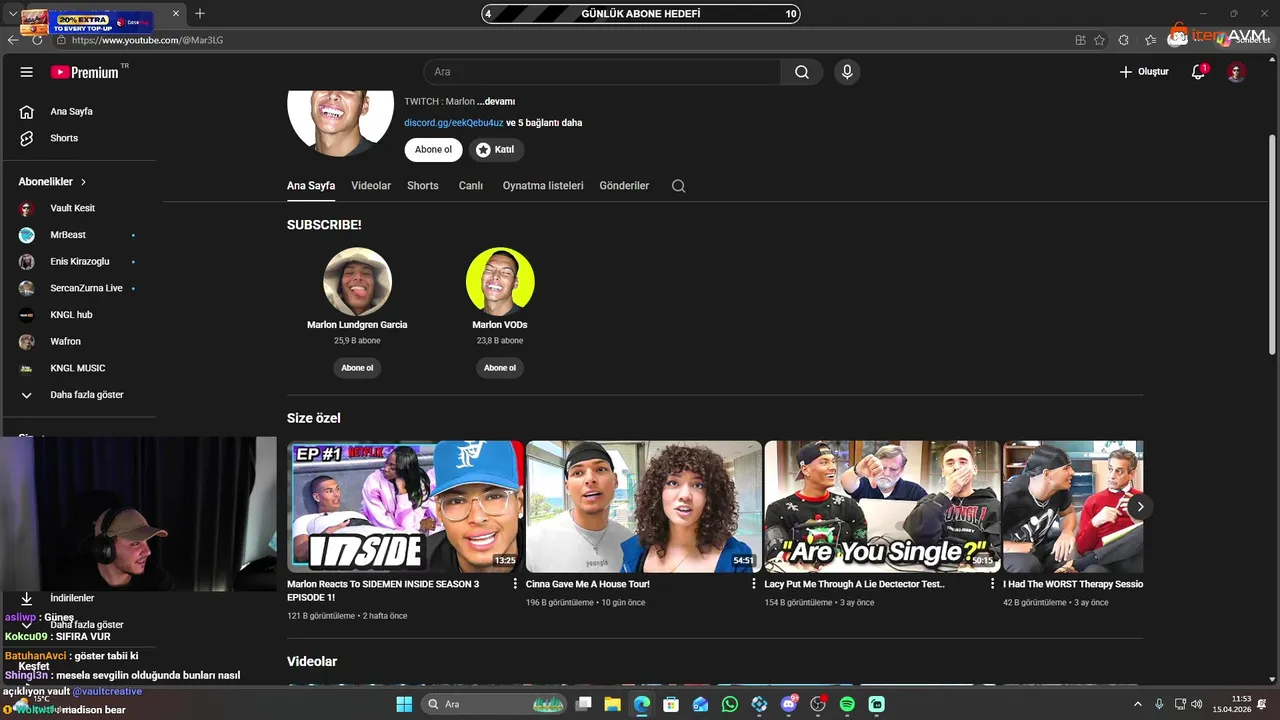Expand links: ve 5 bağlantı daha

point(544,123)
